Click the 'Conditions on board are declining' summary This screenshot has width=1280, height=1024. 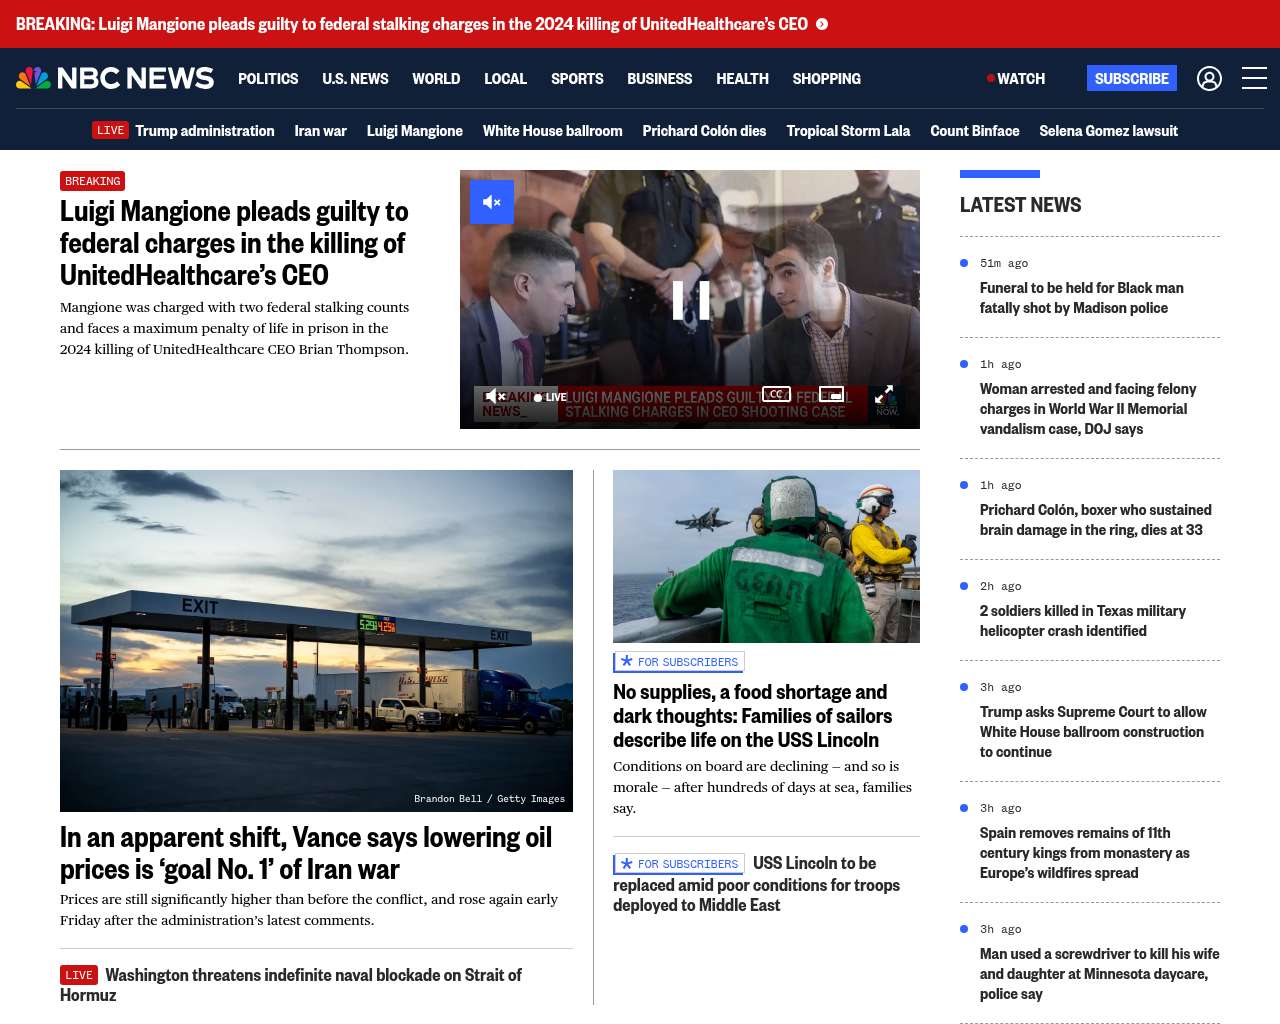(x=762, y=787)
